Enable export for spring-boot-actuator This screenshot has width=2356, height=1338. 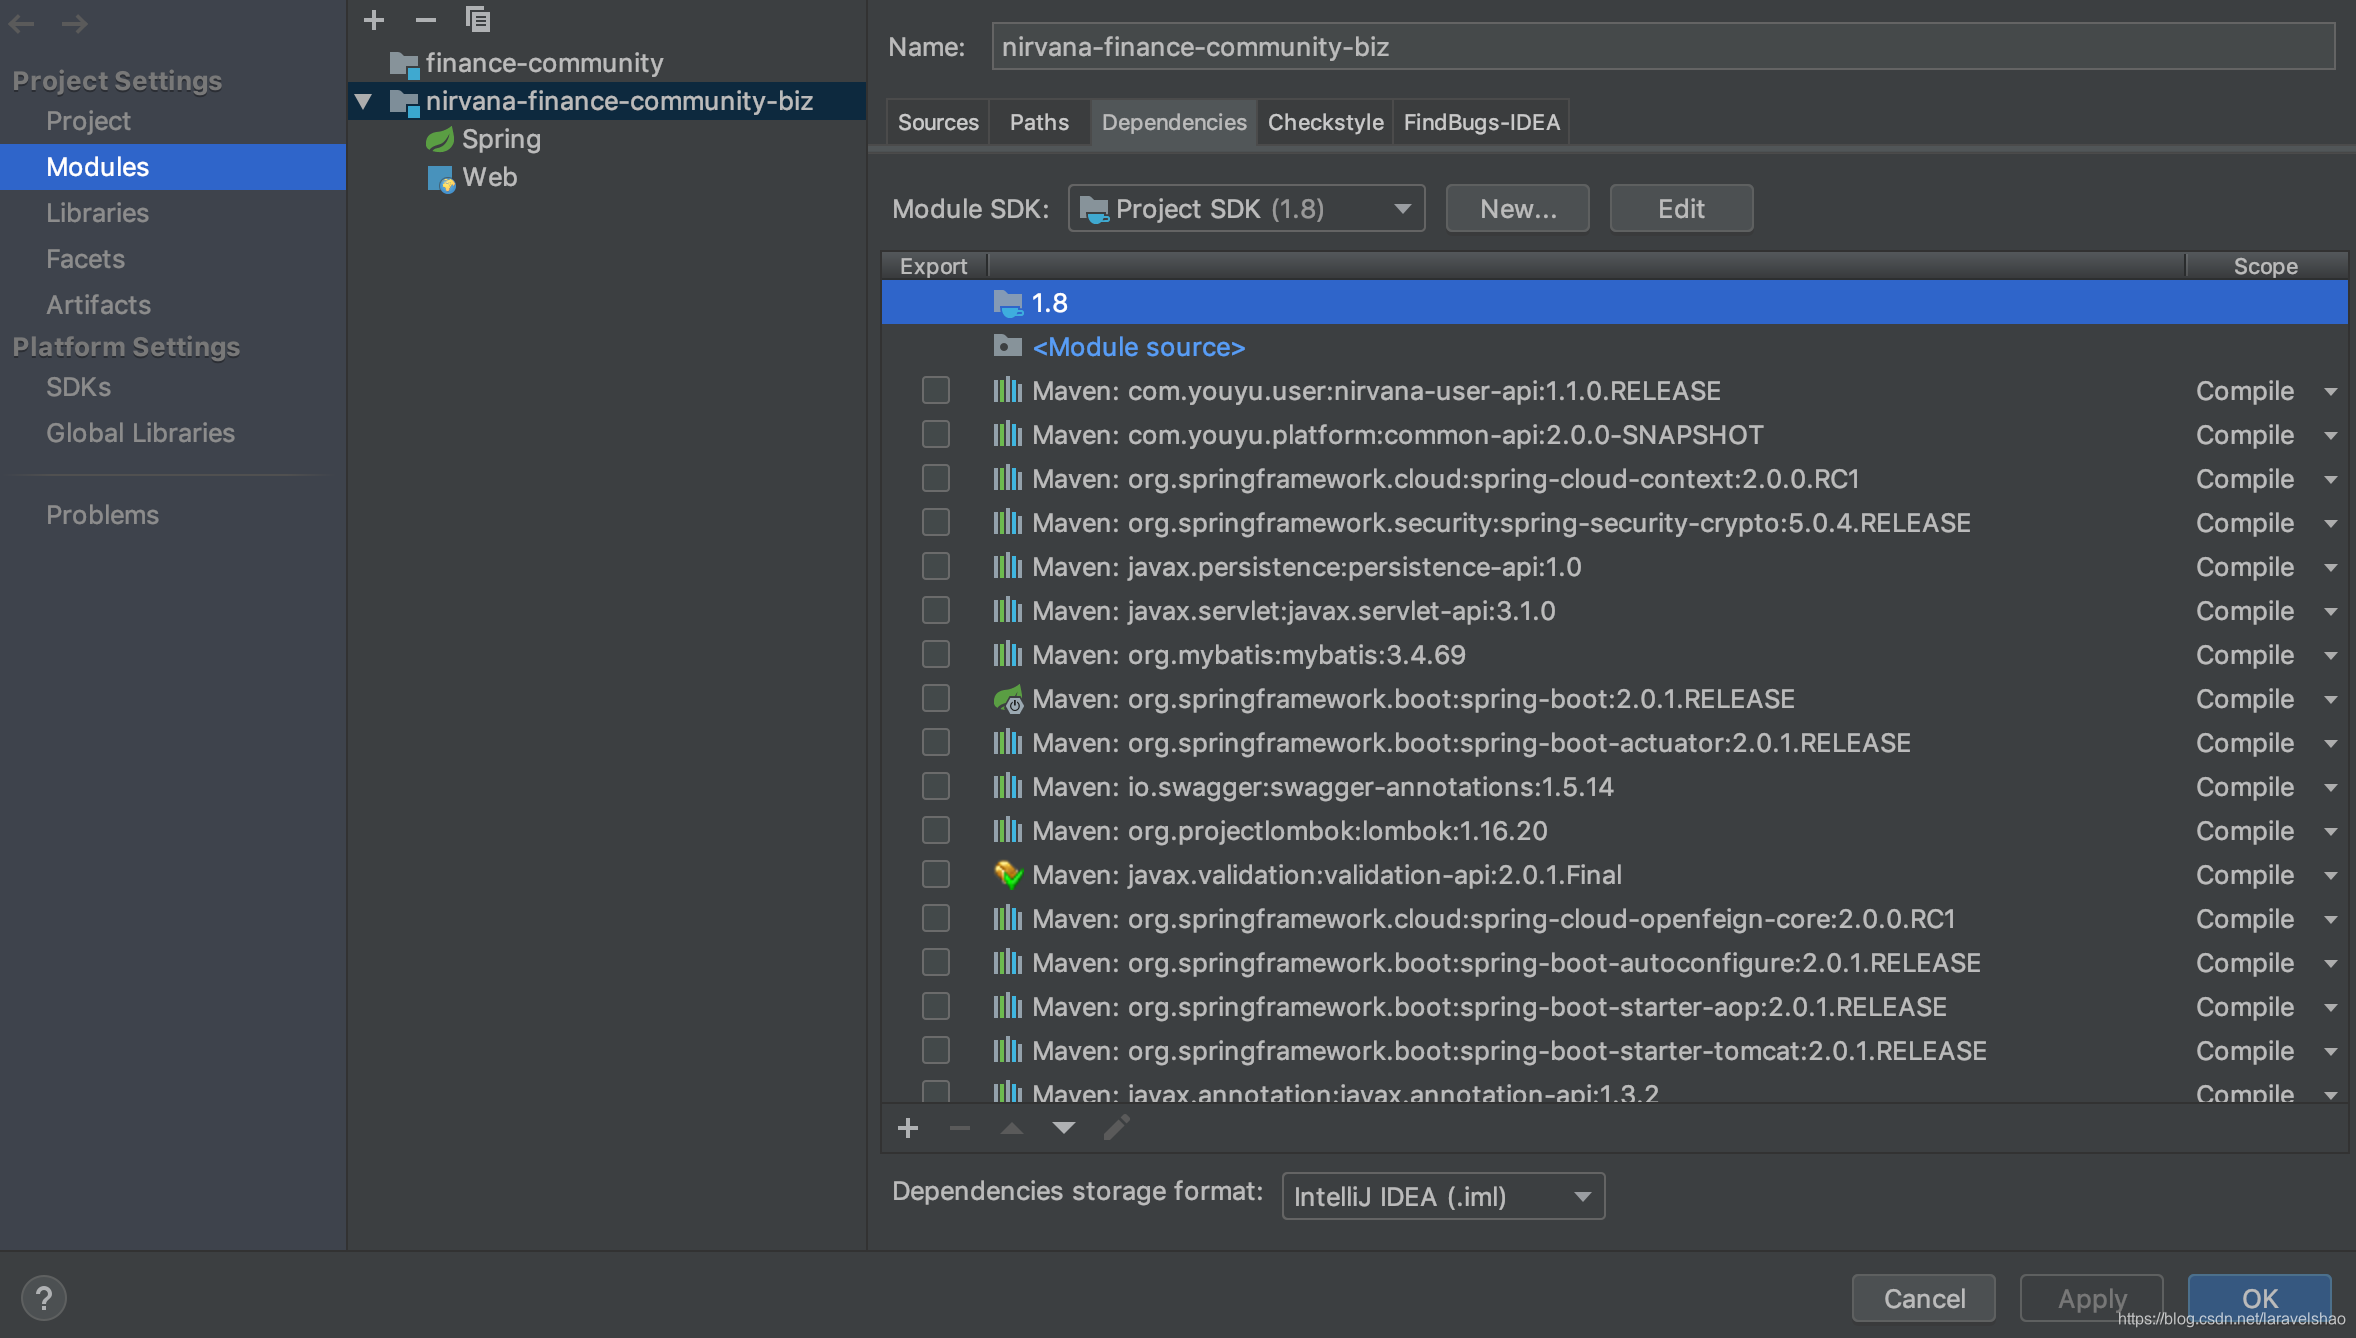tap(936, 742)
